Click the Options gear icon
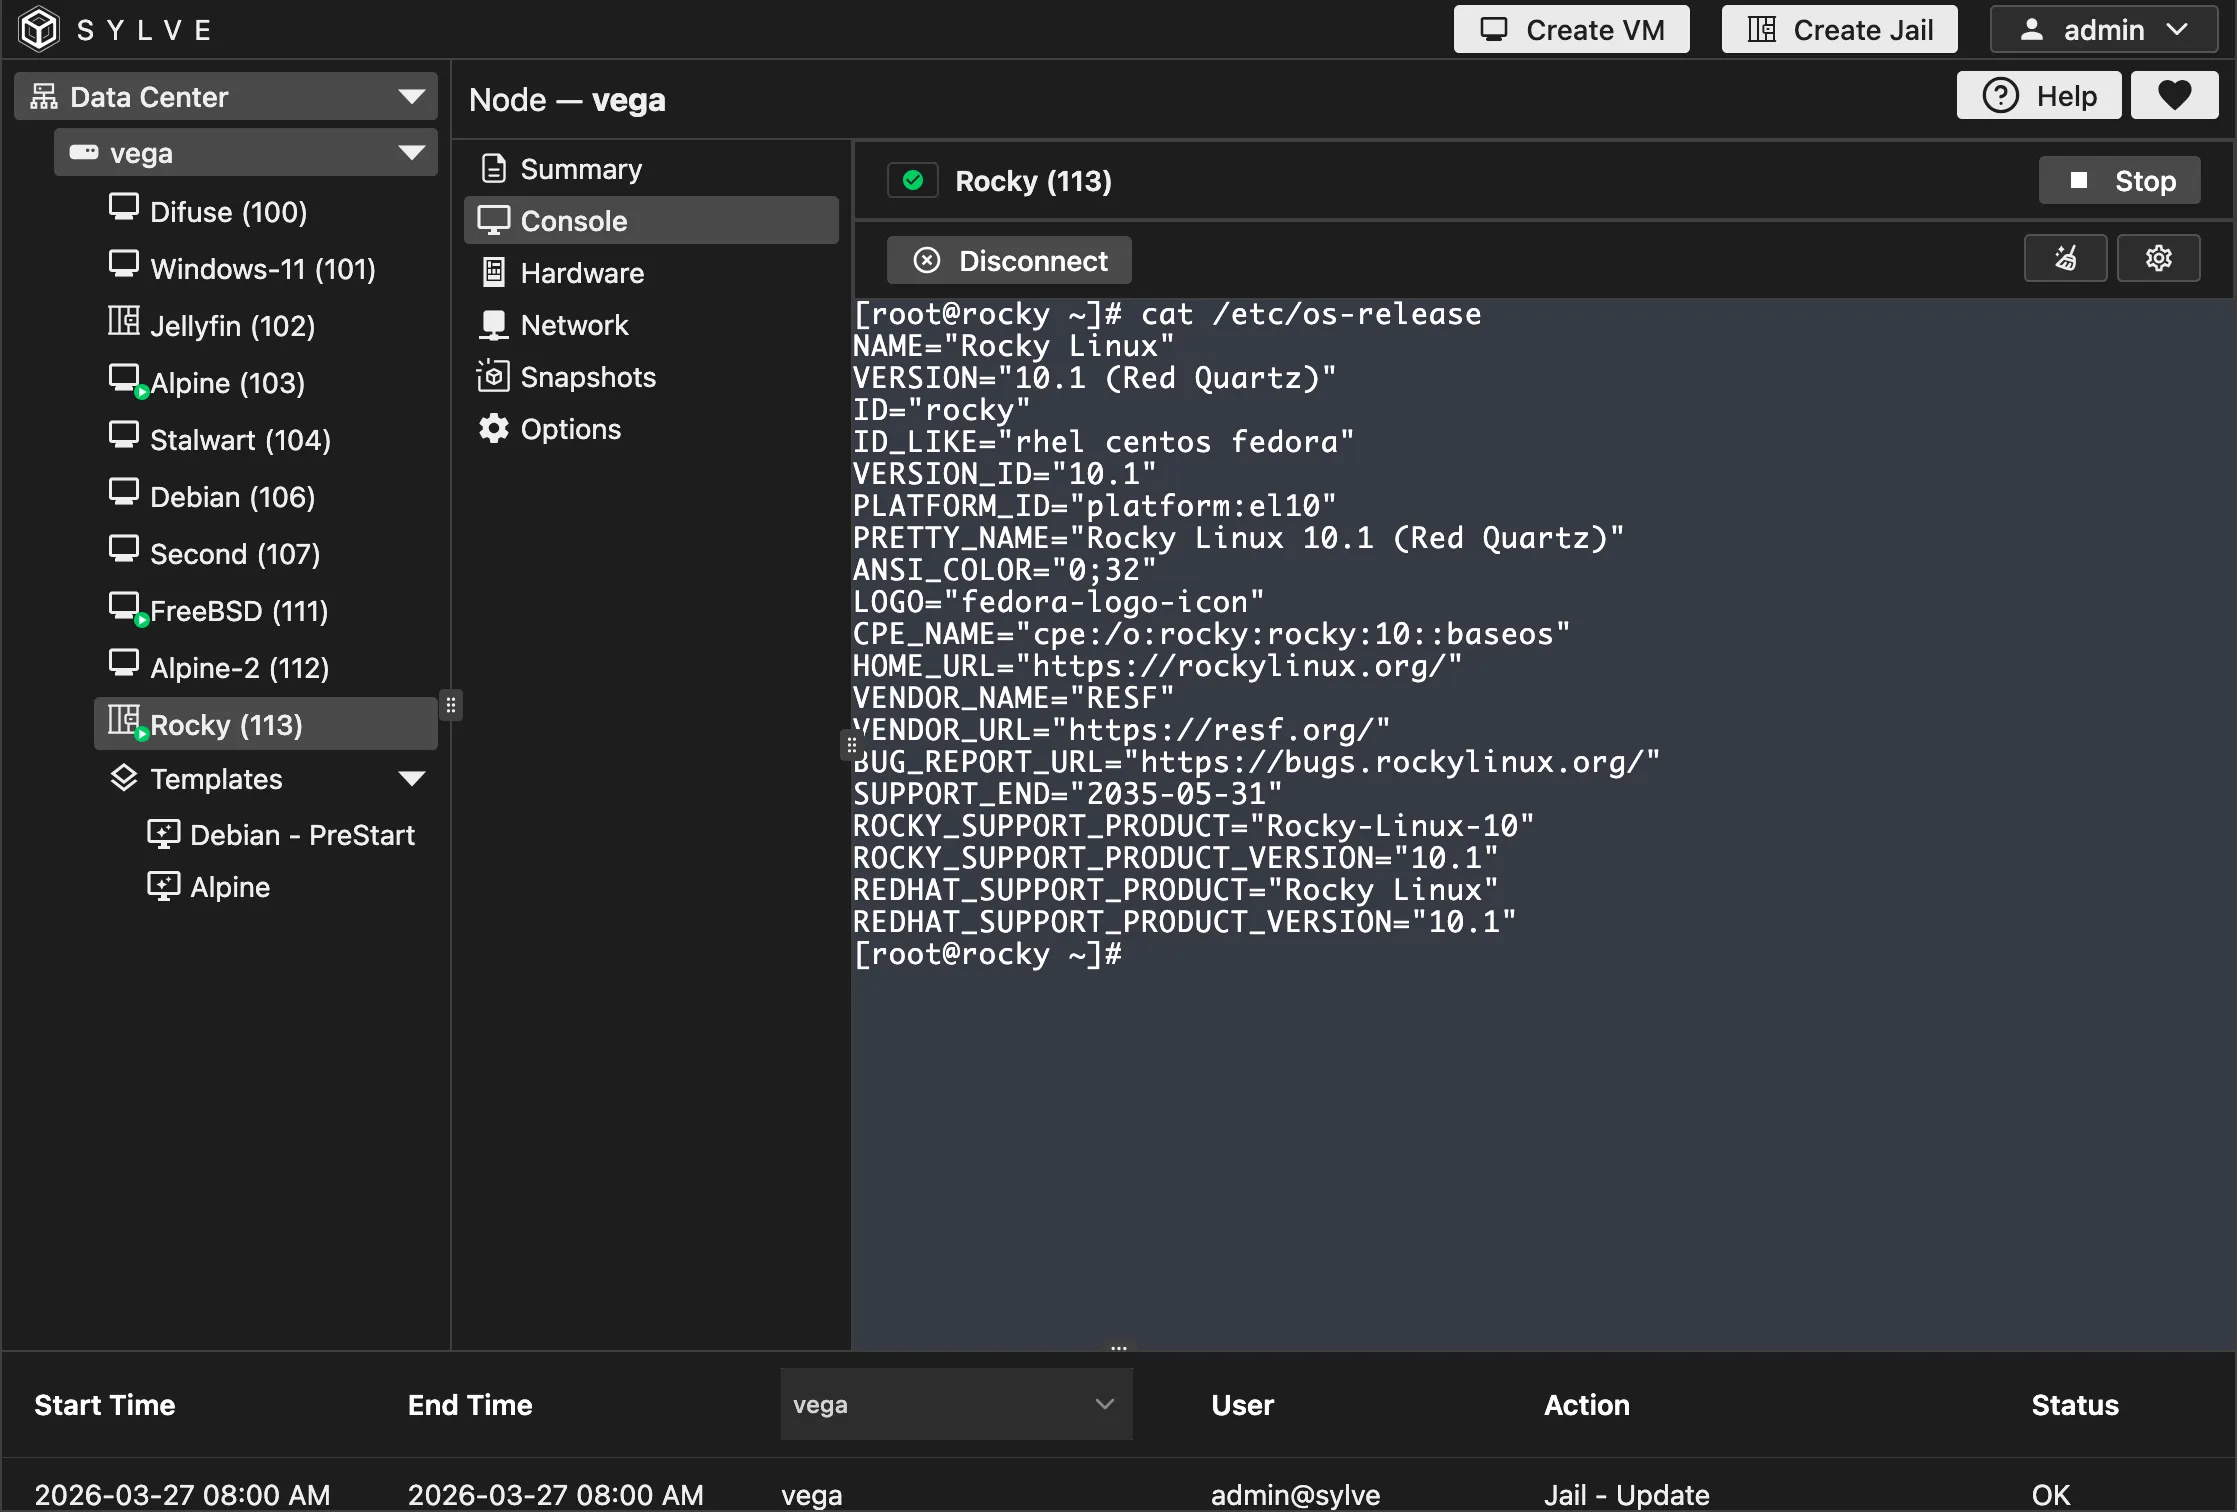The image size is (2238, 1512). pyautogui.click(x=494, y=428)
